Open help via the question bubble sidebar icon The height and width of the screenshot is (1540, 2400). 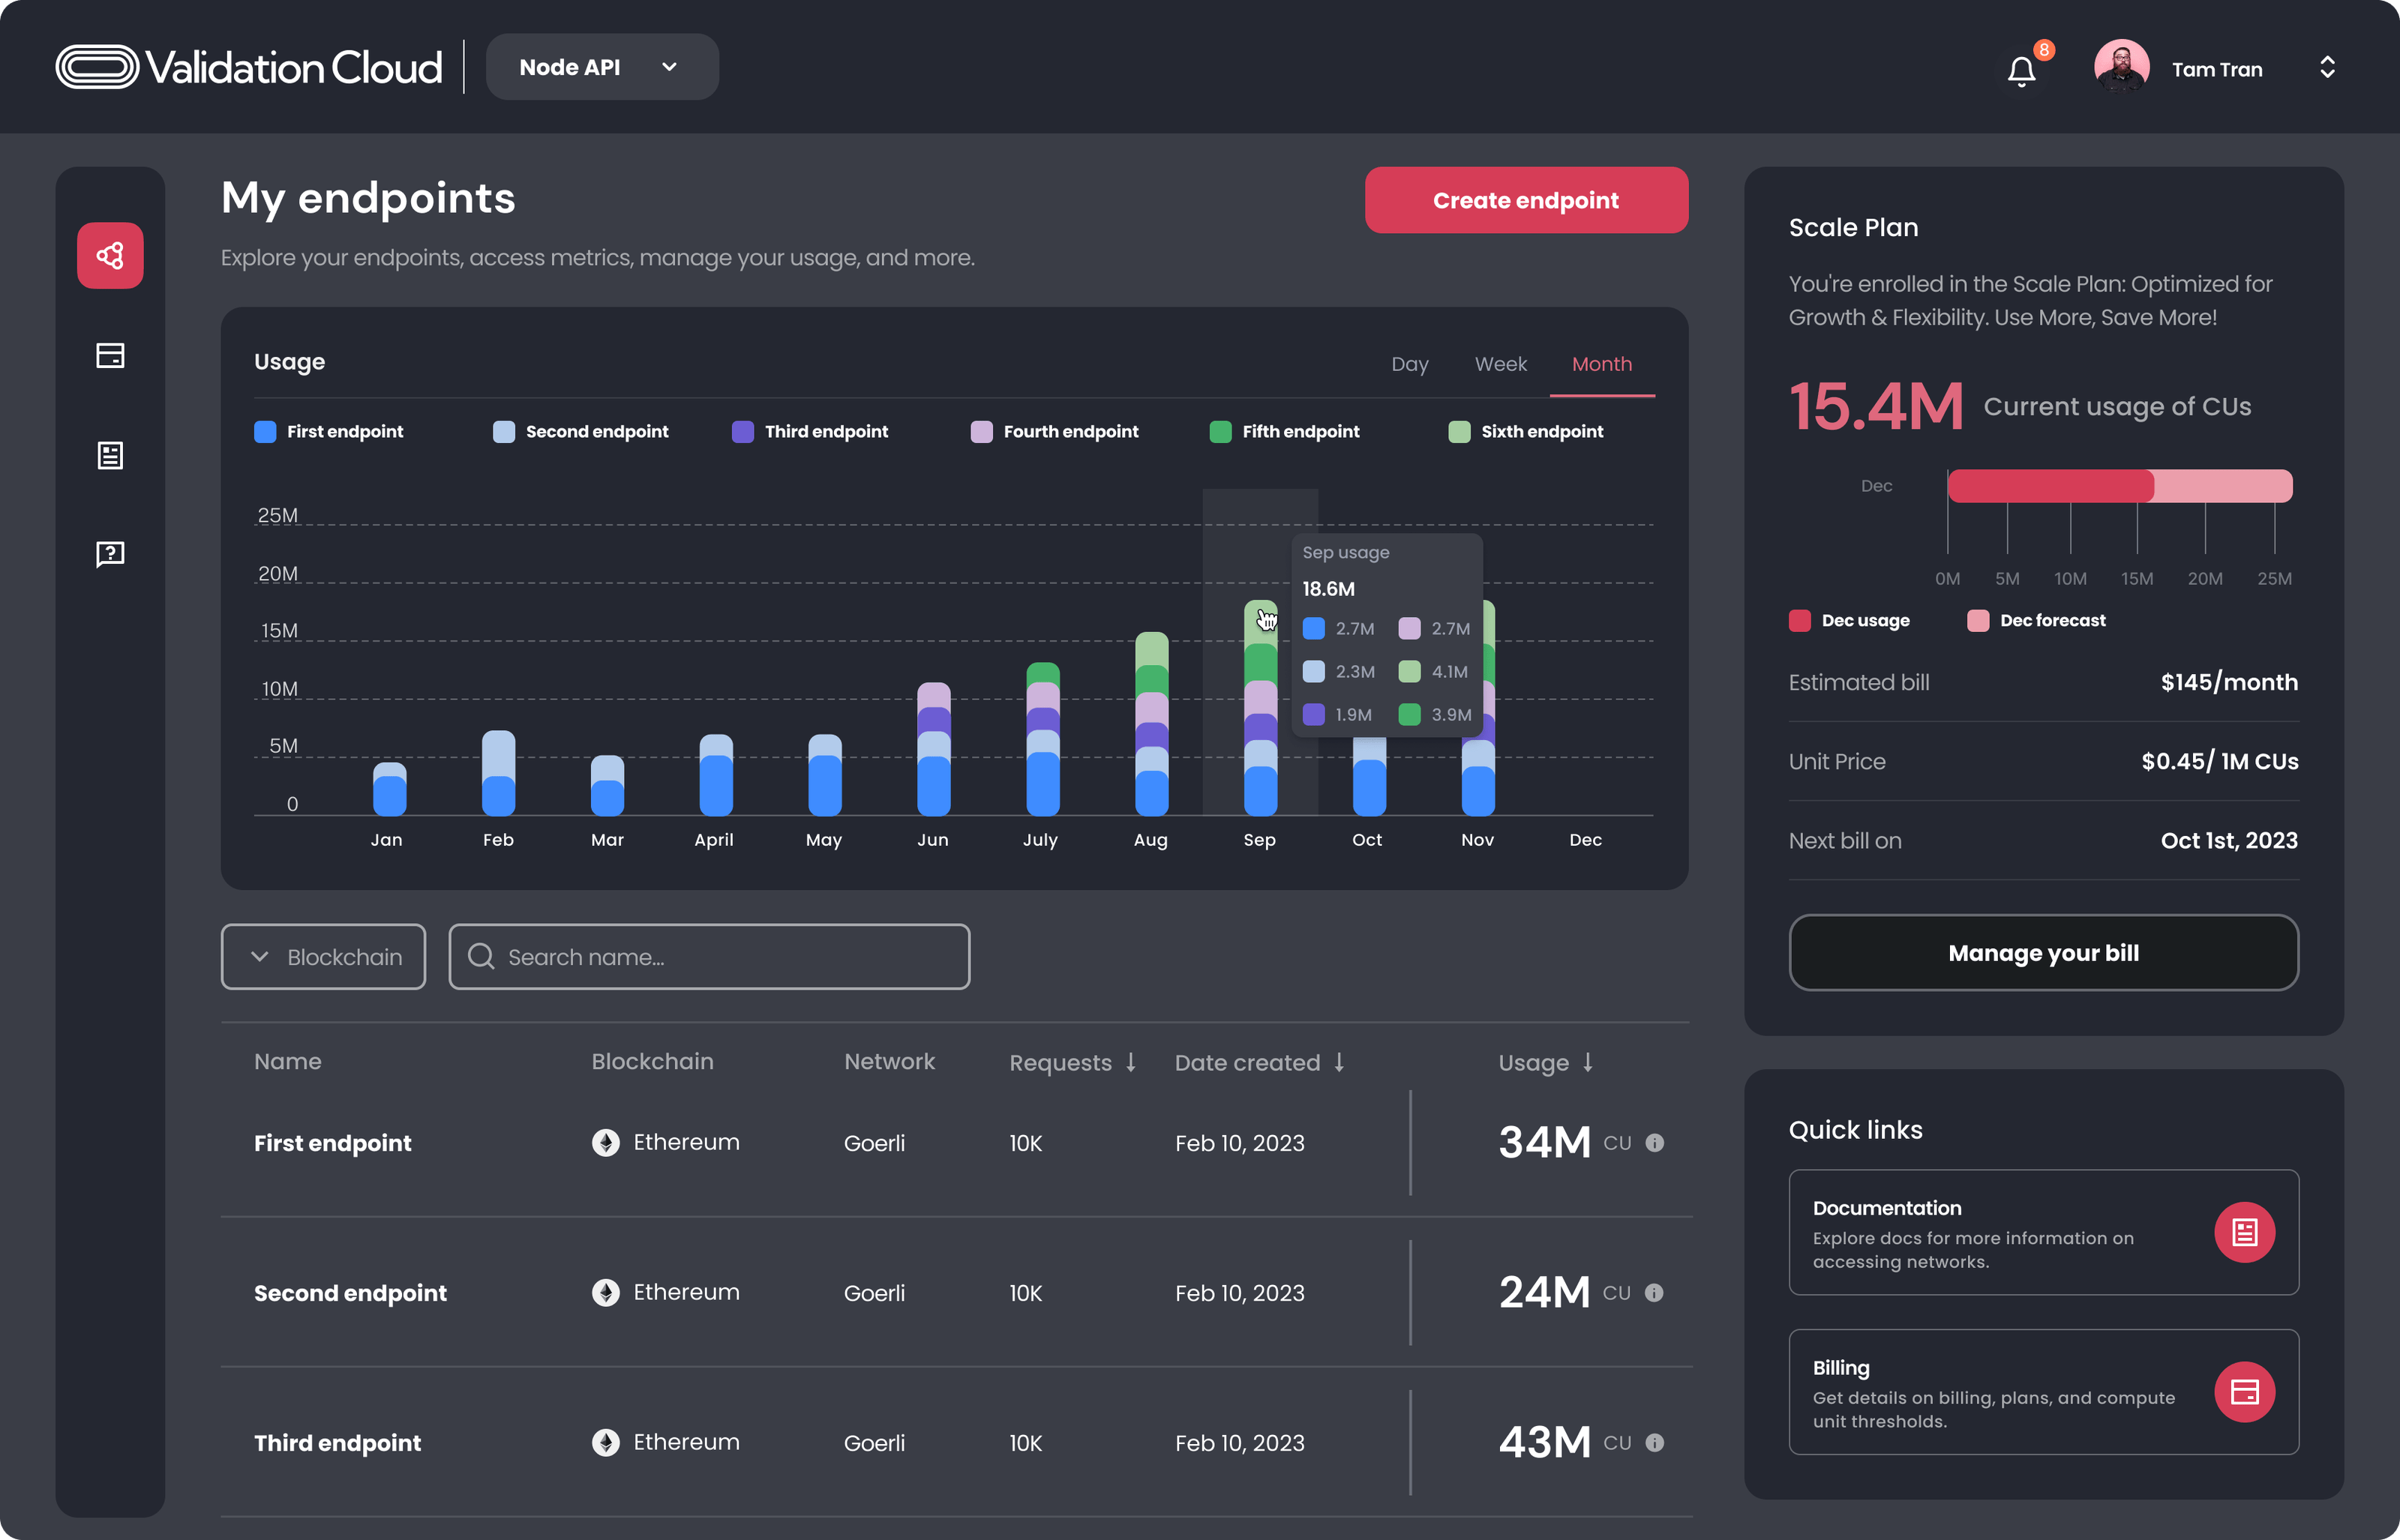(110, 554)
